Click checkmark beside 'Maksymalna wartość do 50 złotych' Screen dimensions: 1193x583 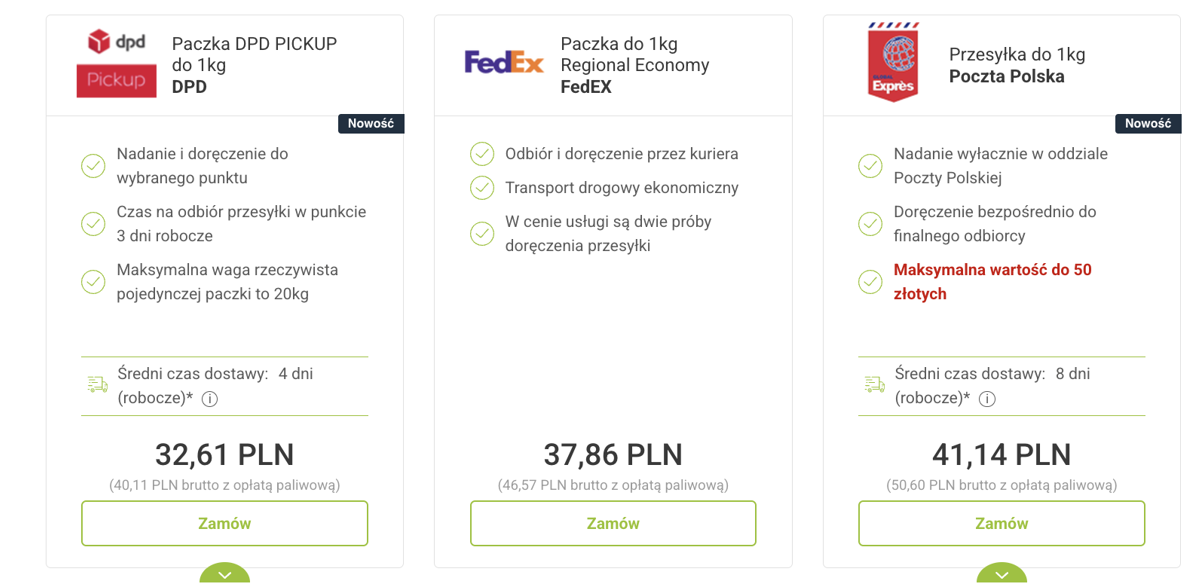click(870, 282)
